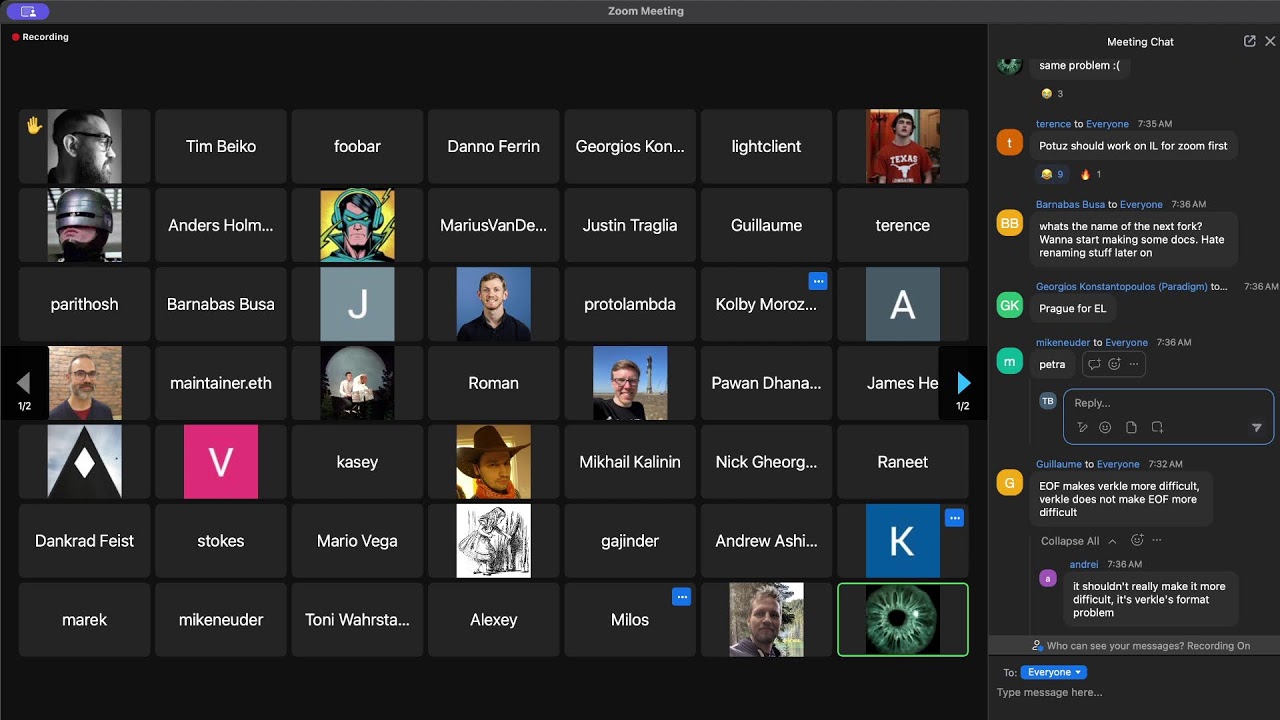Click andrei sender name in thread
Image resolution: width=1280 pixels, height=720 pixels.
click(1084, 564)
